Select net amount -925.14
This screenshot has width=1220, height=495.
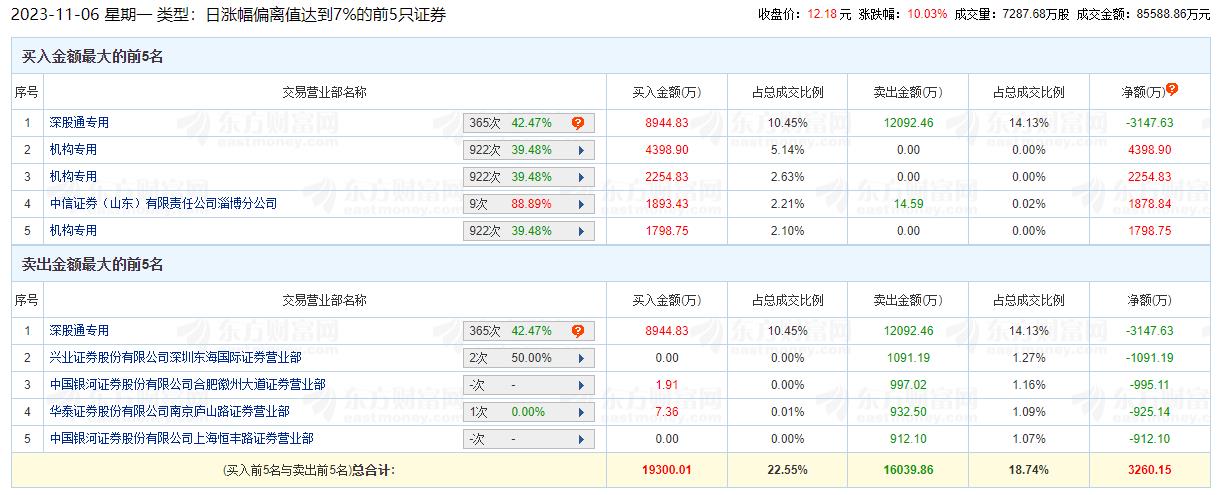(1149, 412)
